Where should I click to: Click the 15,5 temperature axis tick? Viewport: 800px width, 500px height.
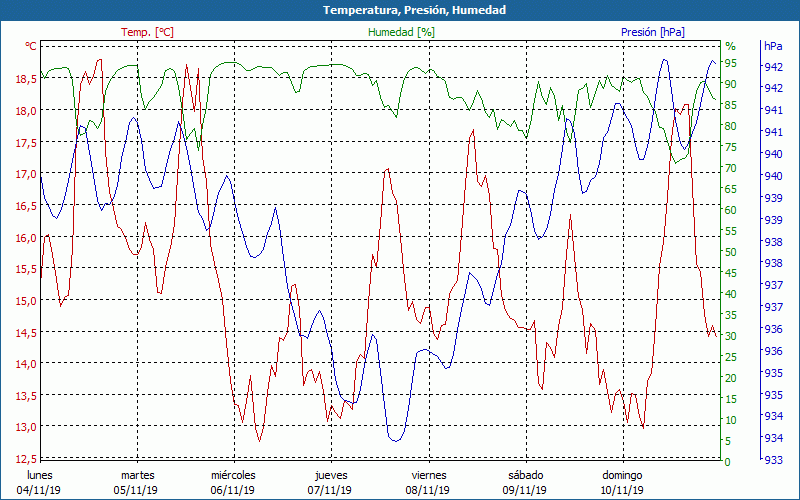[x=26, y=269]
